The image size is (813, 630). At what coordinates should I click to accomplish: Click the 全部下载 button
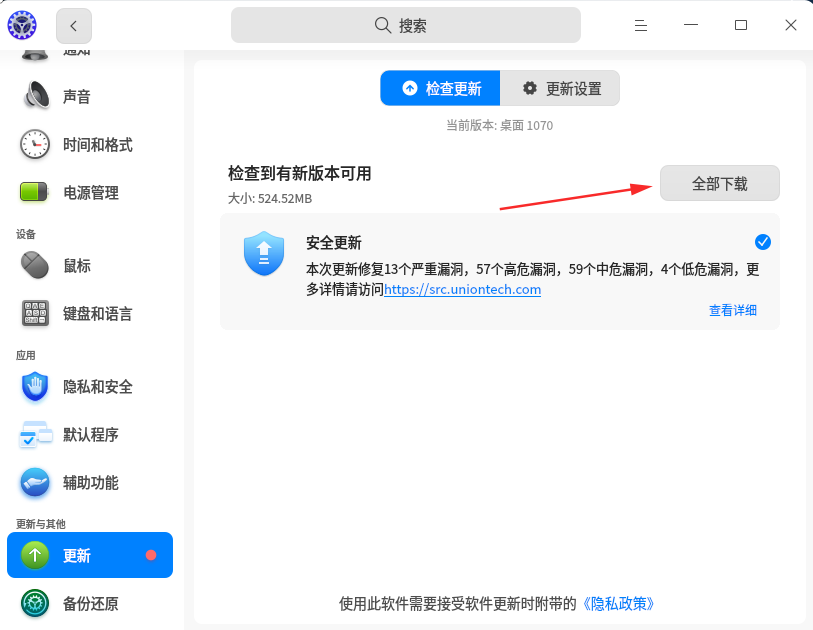(x=720, y=183)
